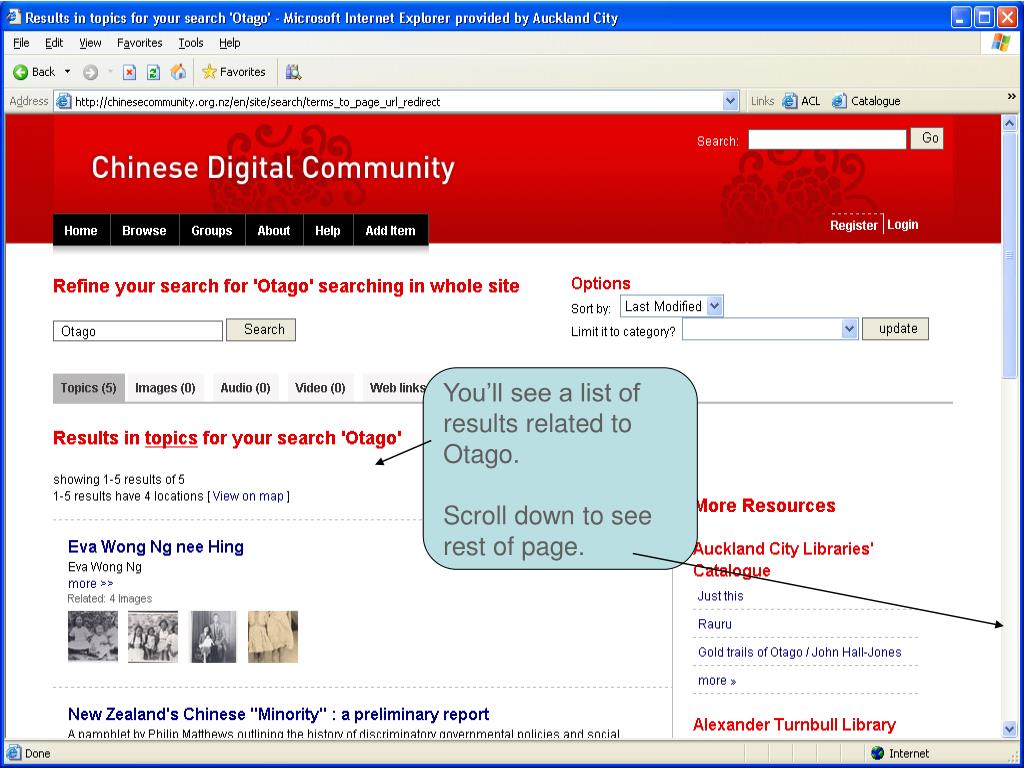Open the About nav item
This screenshot has height=768, width=1024.
point(274,231)
